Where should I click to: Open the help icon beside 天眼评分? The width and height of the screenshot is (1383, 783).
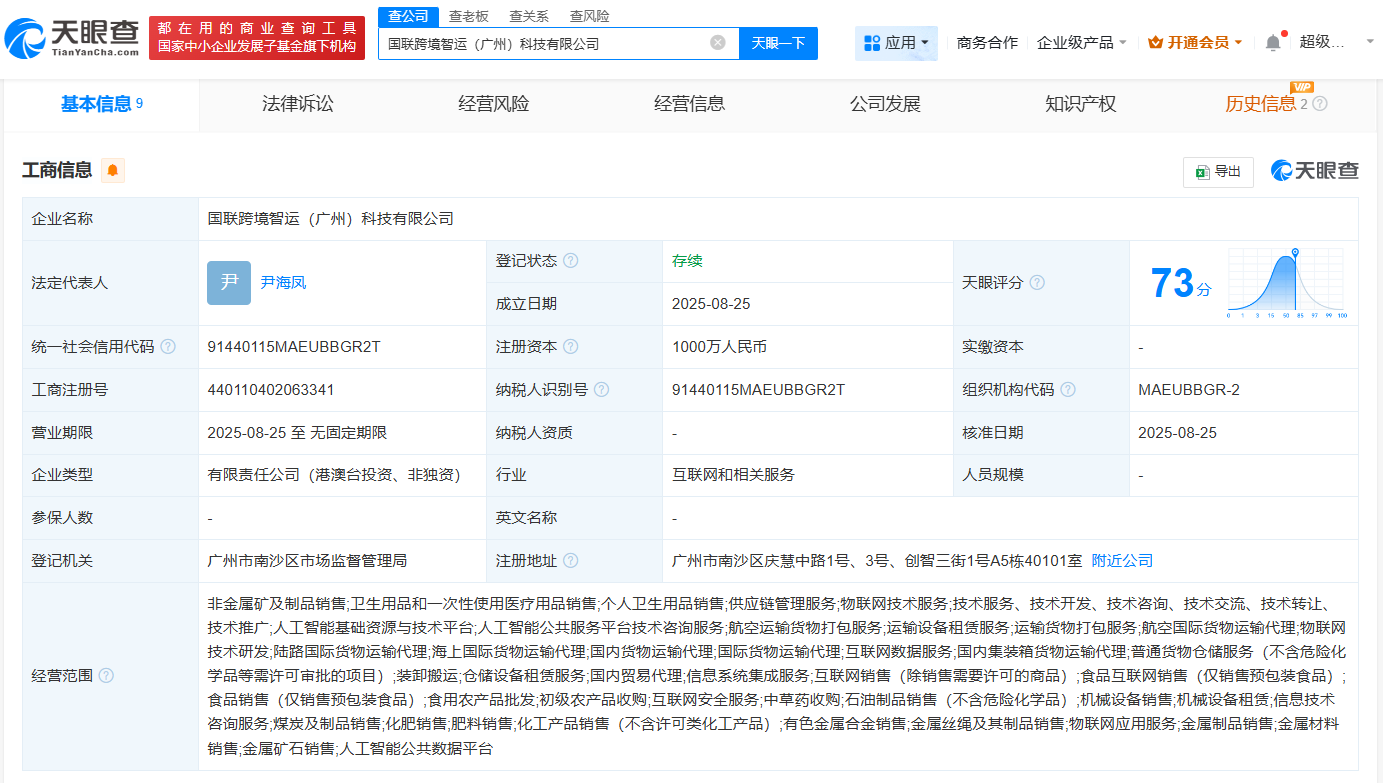1037,282
